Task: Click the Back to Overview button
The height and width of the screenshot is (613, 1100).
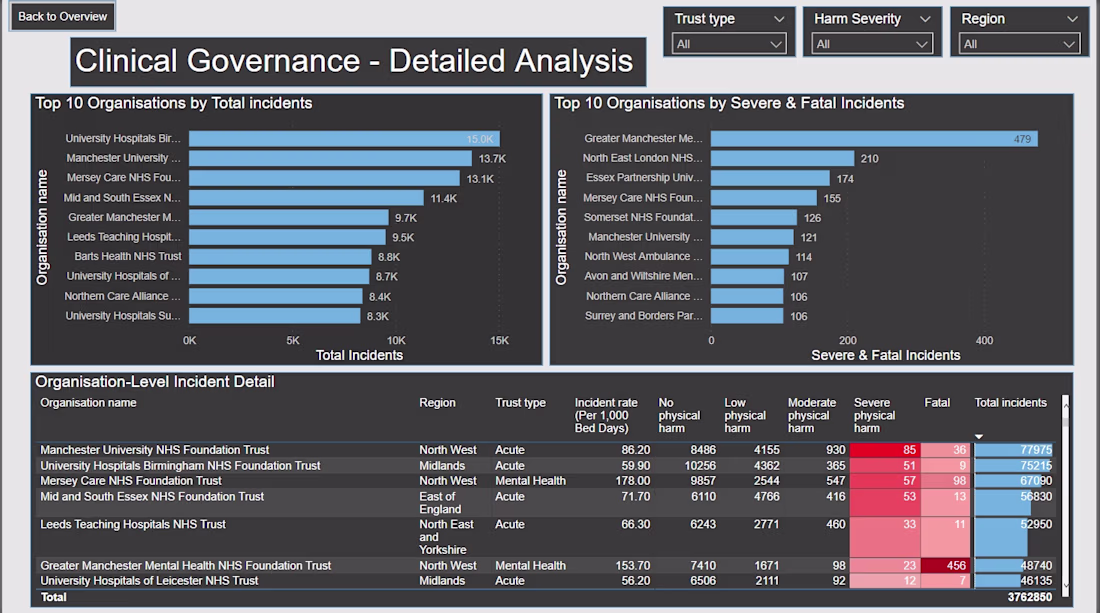Action: click(62, 16)
